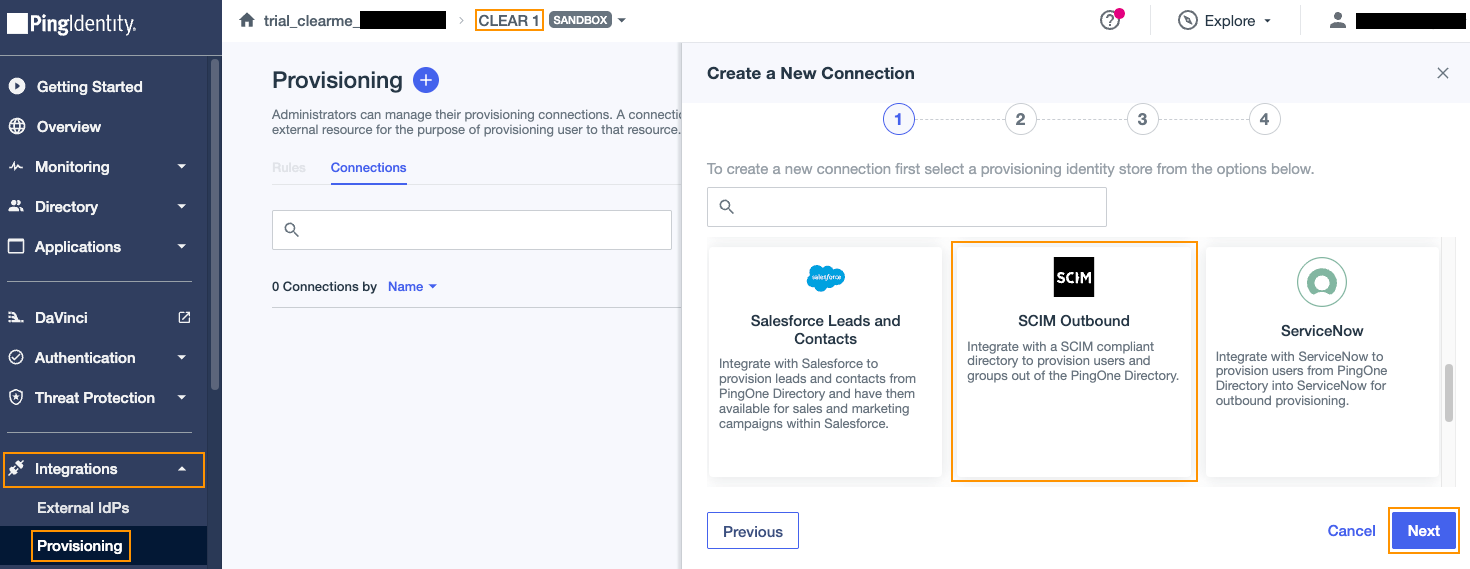The image size is (1470, 569).
Task: Collapse the Integrations menu arrow
Action: (x=182, y=469)
